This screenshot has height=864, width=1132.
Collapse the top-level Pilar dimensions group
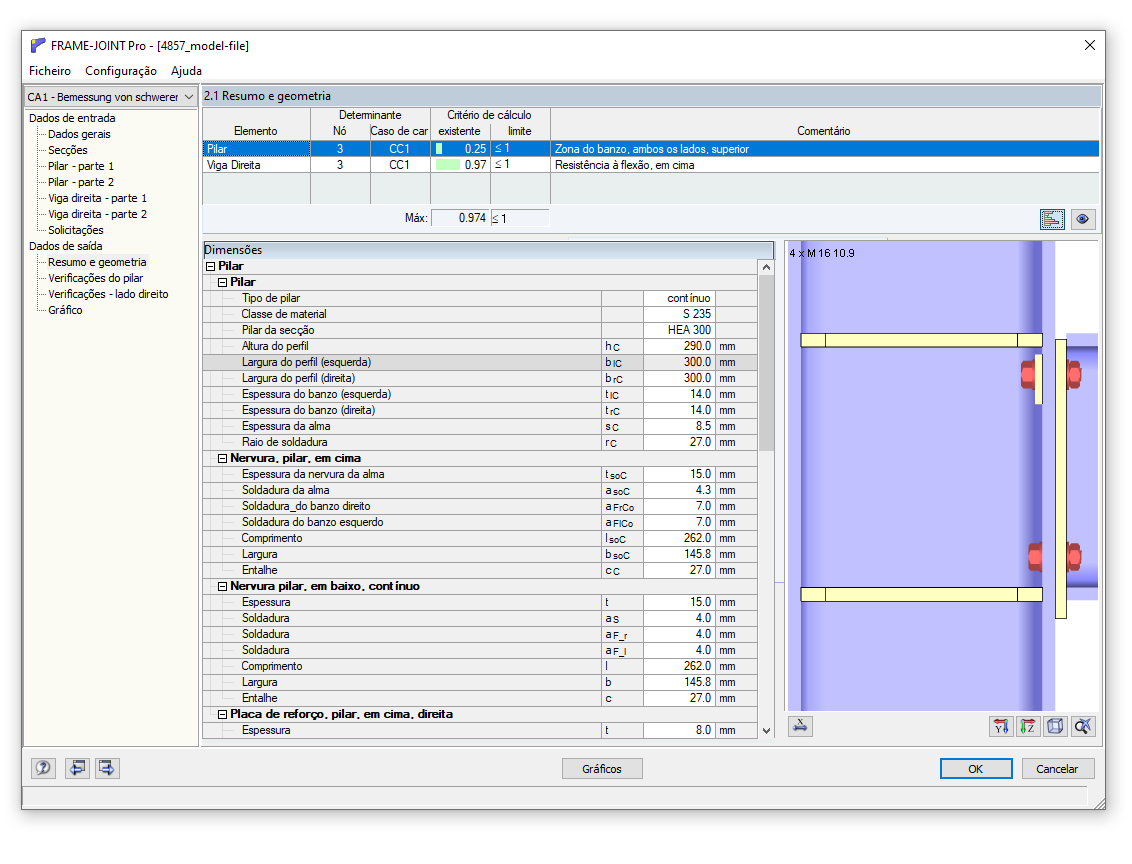click(211, 266)
